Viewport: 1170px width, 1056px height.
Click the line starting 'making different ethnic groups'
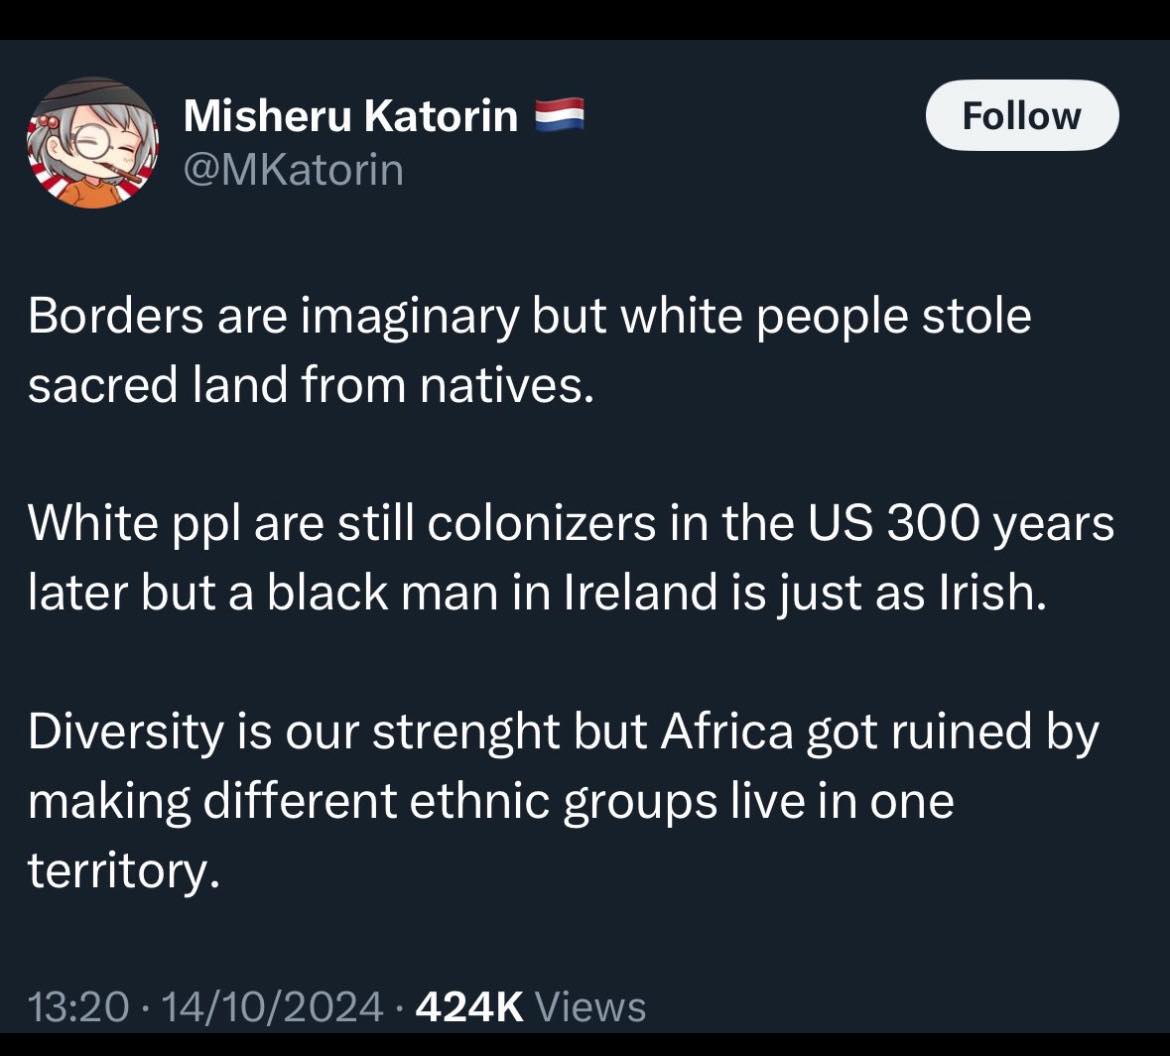pyautogui.click(x=490, y=801)
